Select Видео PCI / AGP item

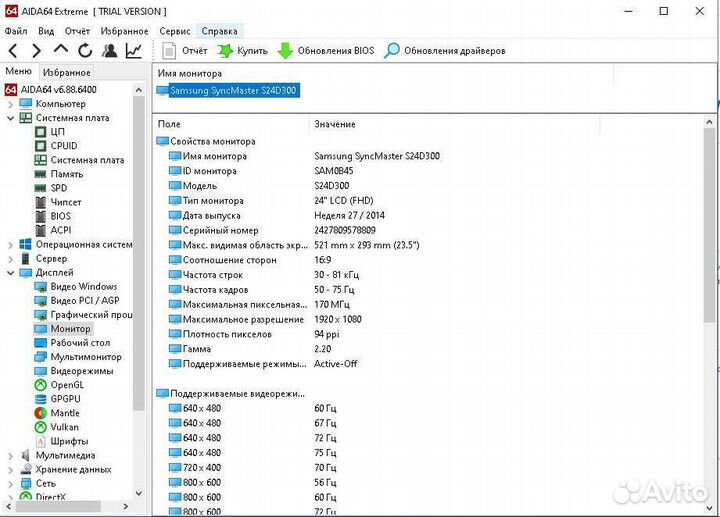point(85,301)
